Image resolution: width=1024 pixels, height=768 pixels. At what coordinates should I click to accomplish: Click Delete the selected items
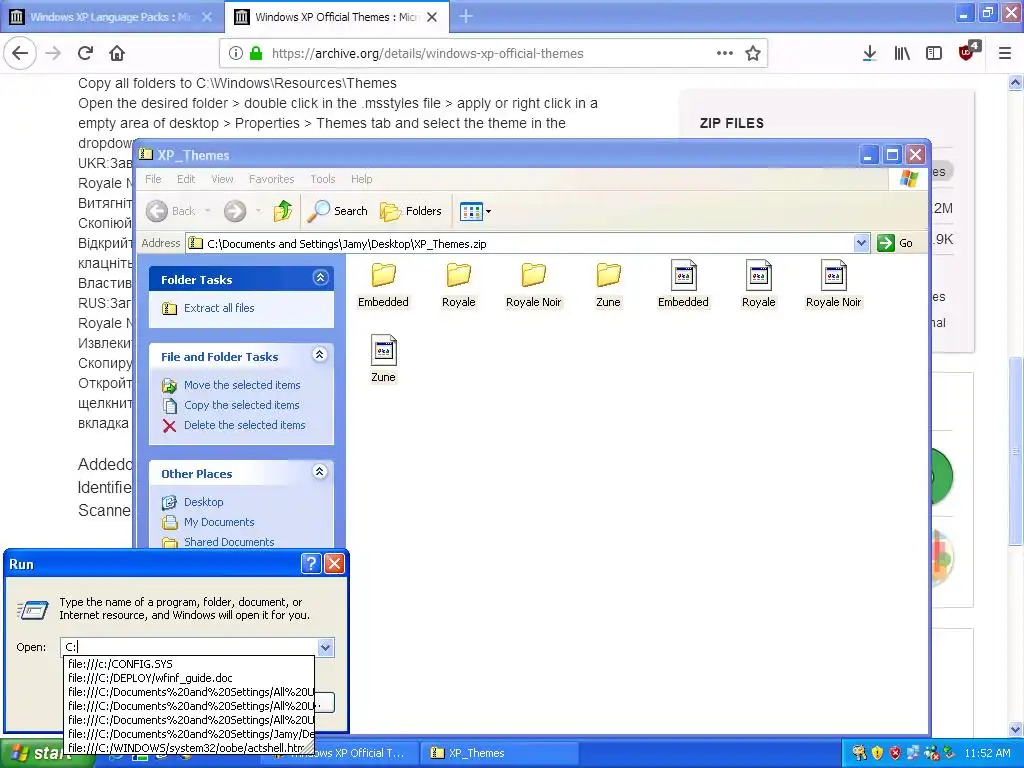[x=244, y=425]
